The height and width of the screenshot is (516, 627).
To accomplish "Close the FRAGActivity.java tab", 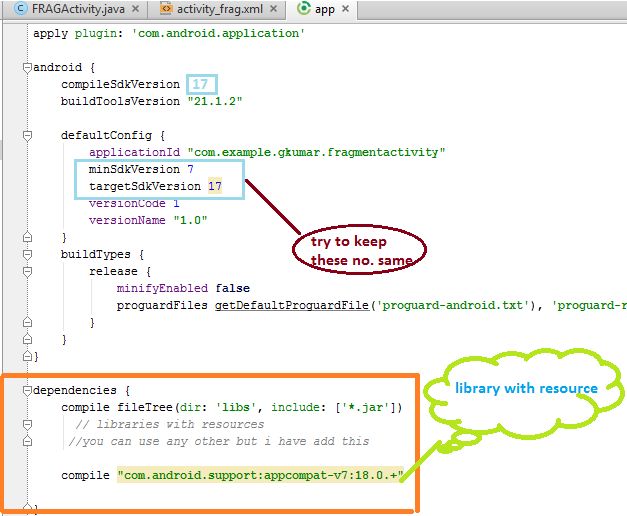I will point(136,9).
